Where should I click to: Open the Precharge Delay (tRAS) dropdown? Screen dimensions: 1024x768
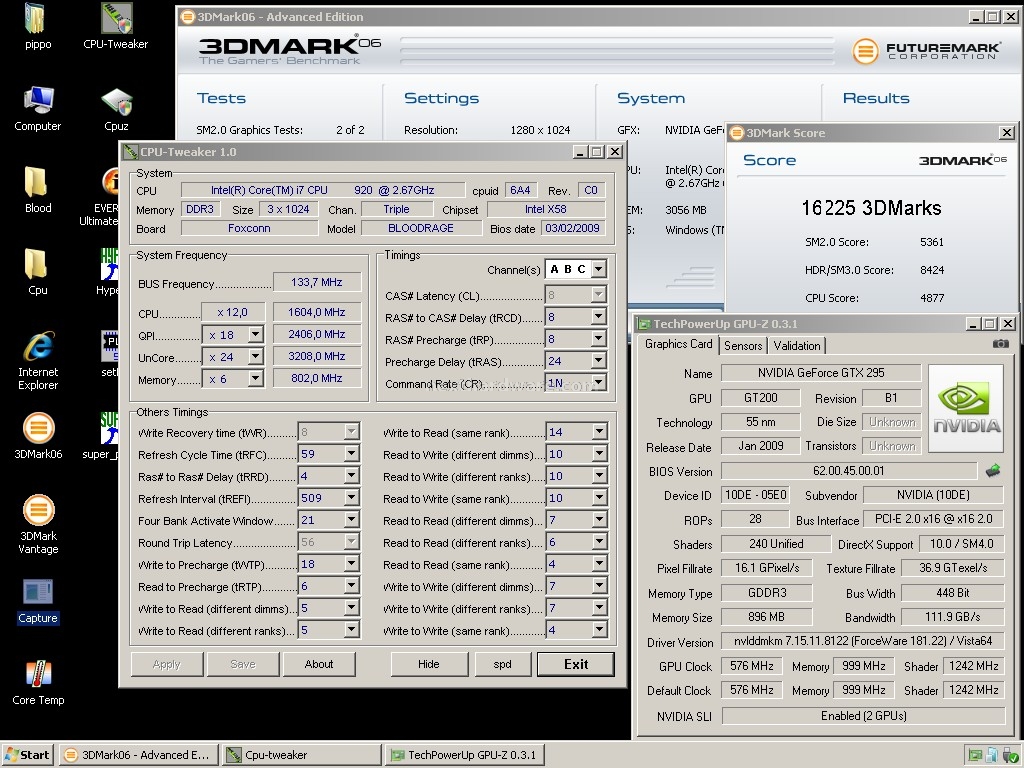click(599, 360)
